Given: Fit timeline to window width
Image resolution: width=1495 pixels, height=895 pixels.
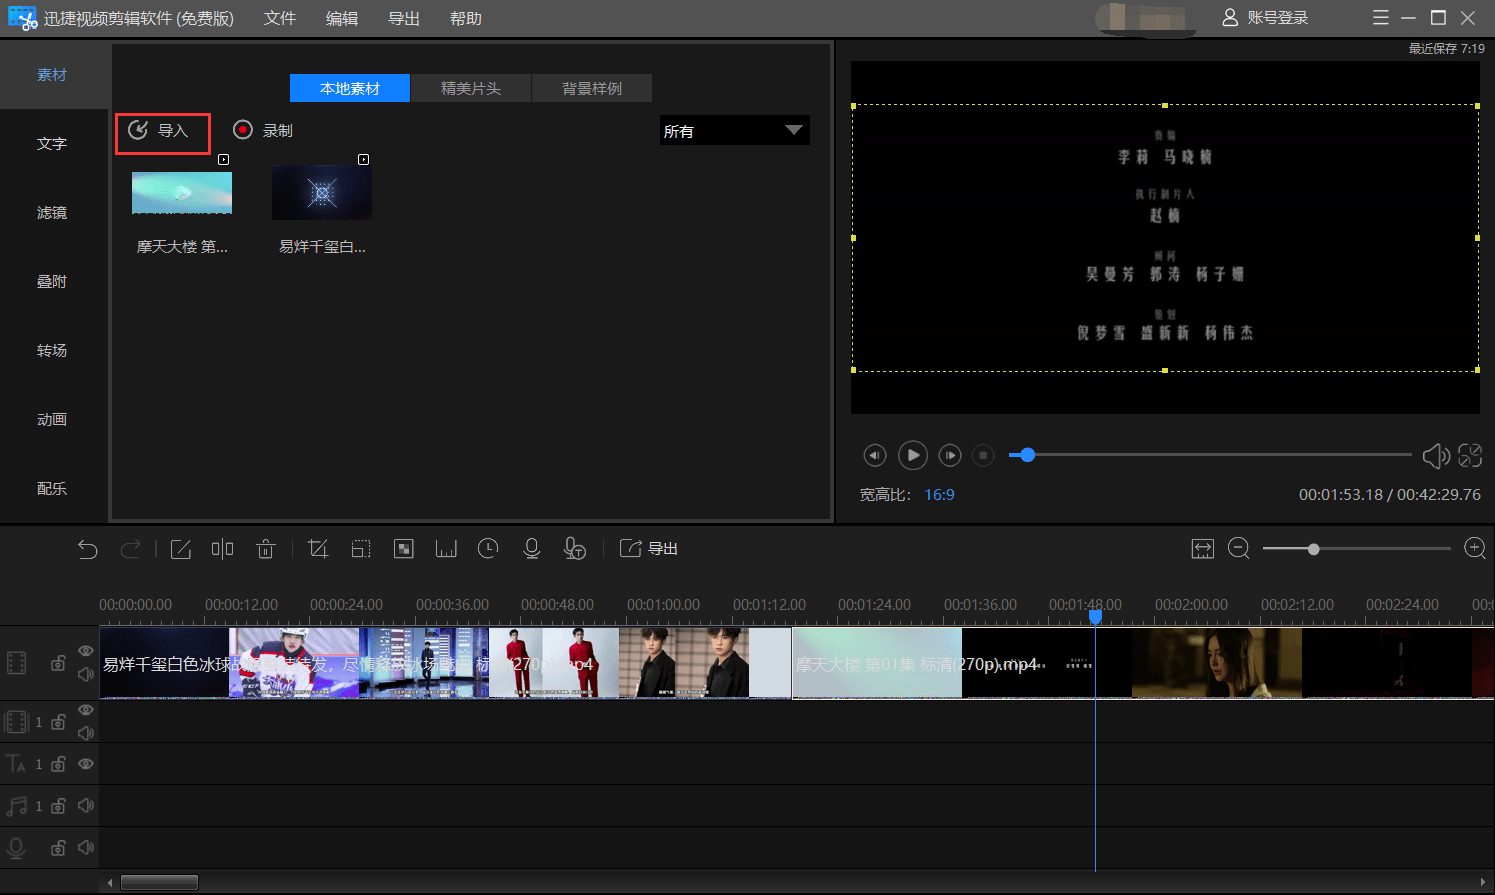Looking at the screenshot, I should [x=1202, y=549].
